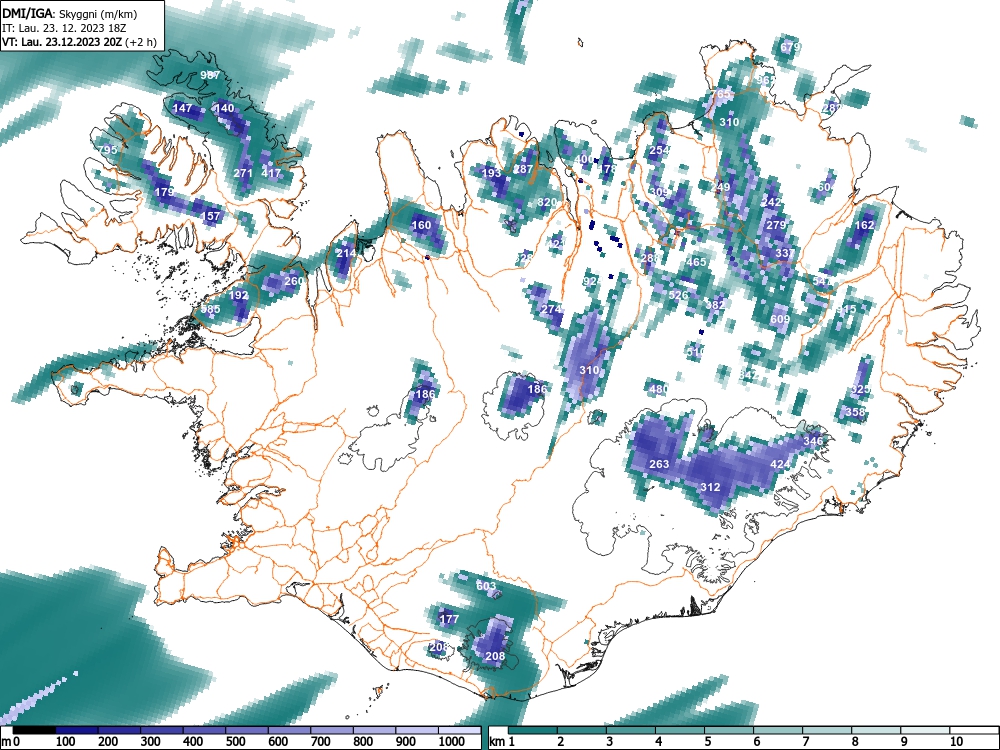Select the 465 visibility label

pos(696,262)
